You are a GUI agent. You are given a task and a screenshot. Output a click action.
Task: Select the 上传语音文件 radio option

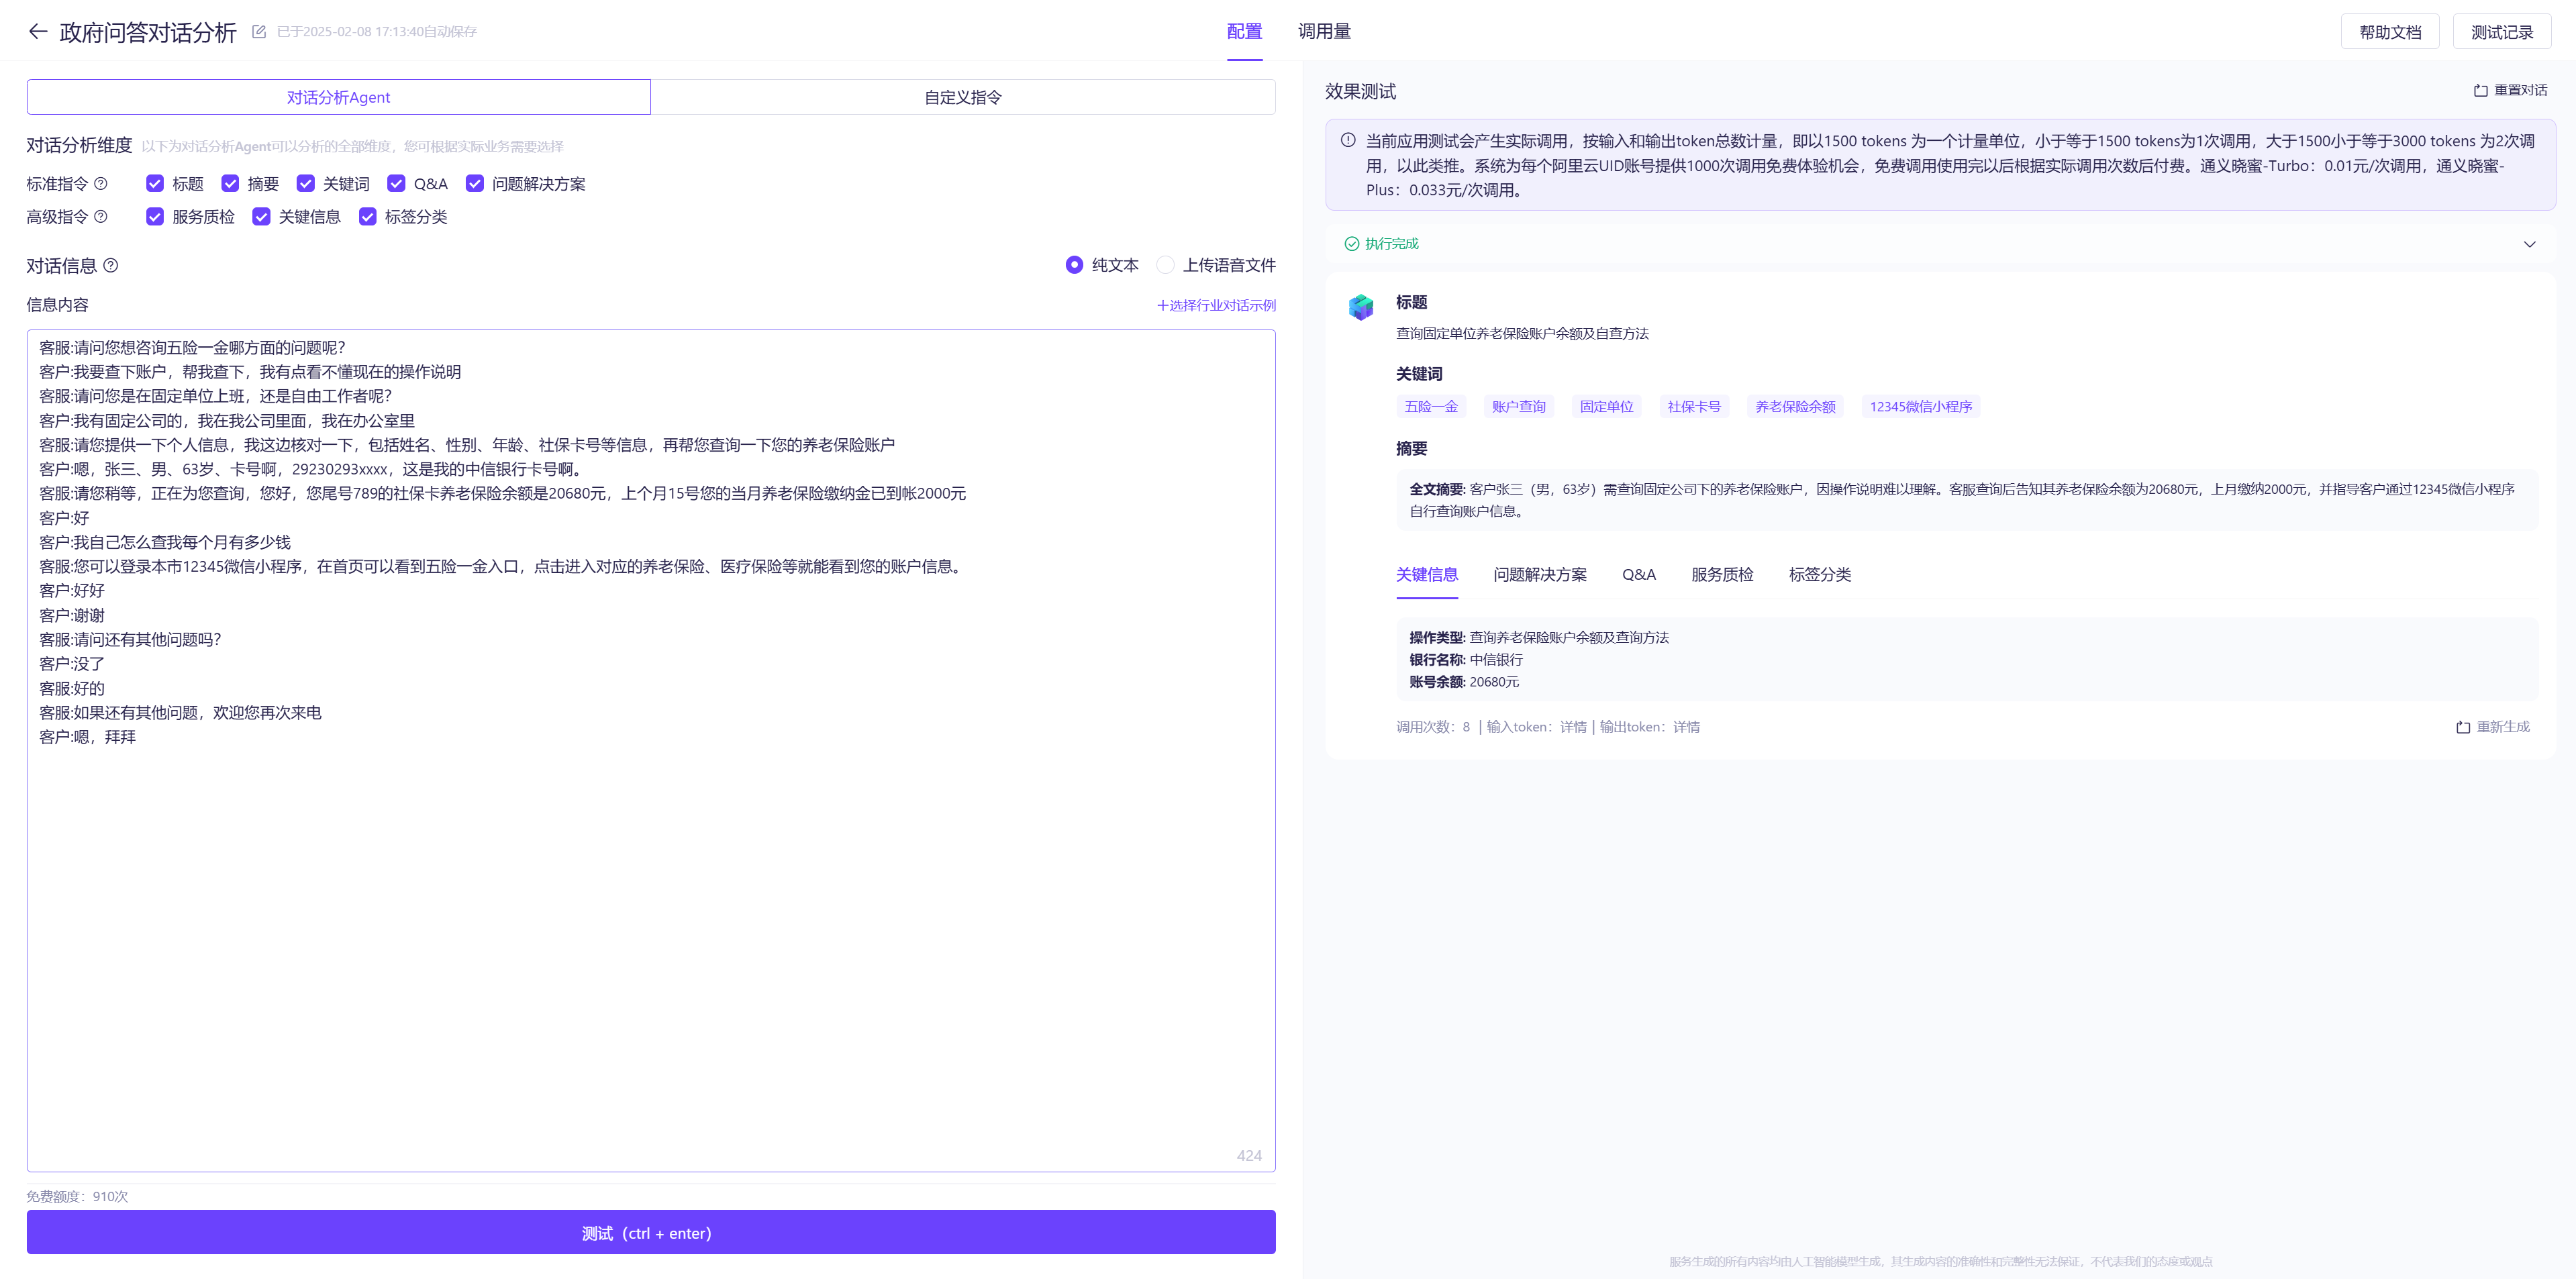click(1165, 265)
